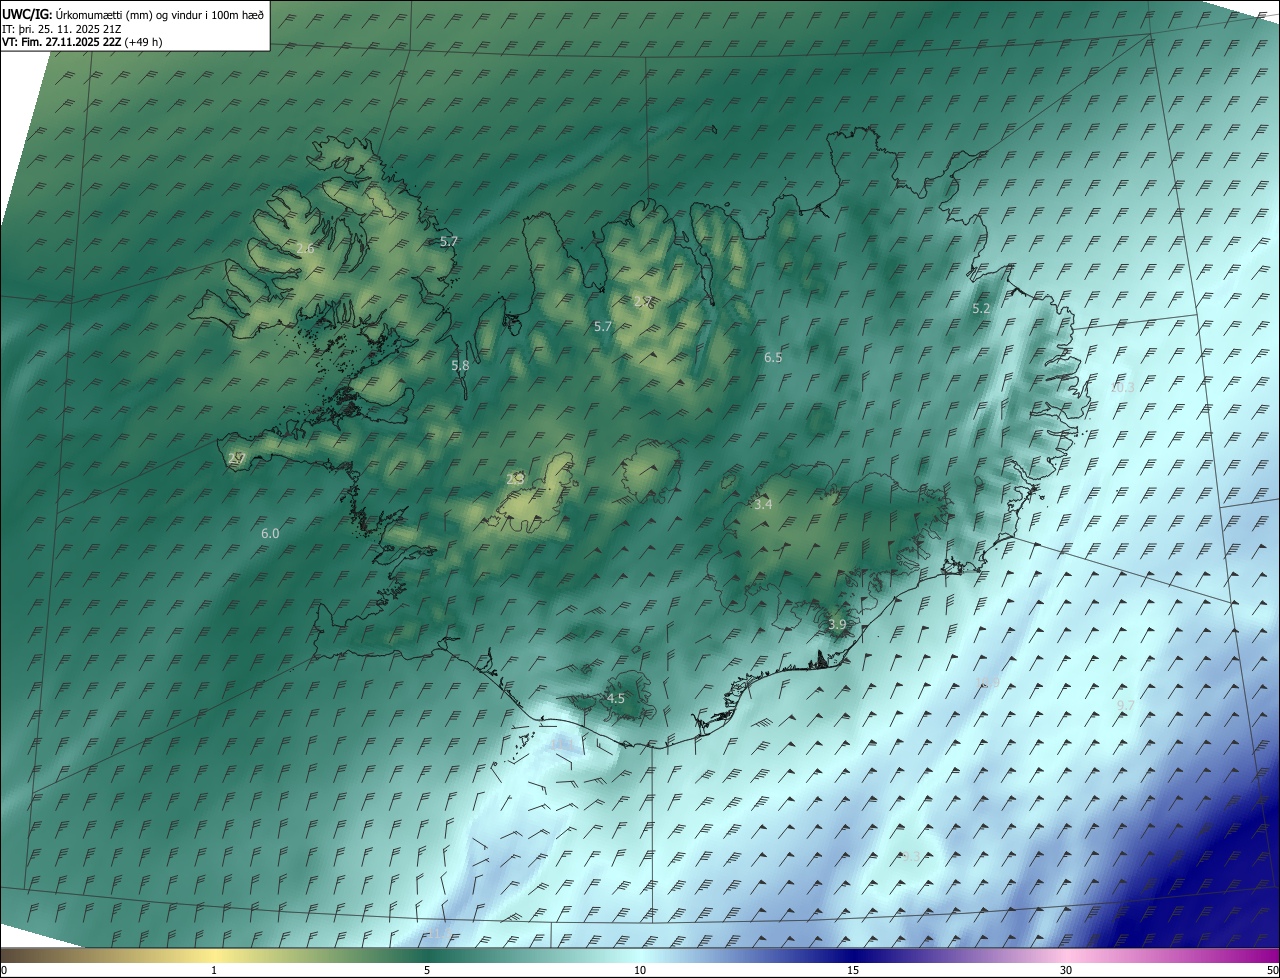1280x978 pixels.
Task: Click the 9.7 value over the southeast sea
Action: (x=1125, y=706)
